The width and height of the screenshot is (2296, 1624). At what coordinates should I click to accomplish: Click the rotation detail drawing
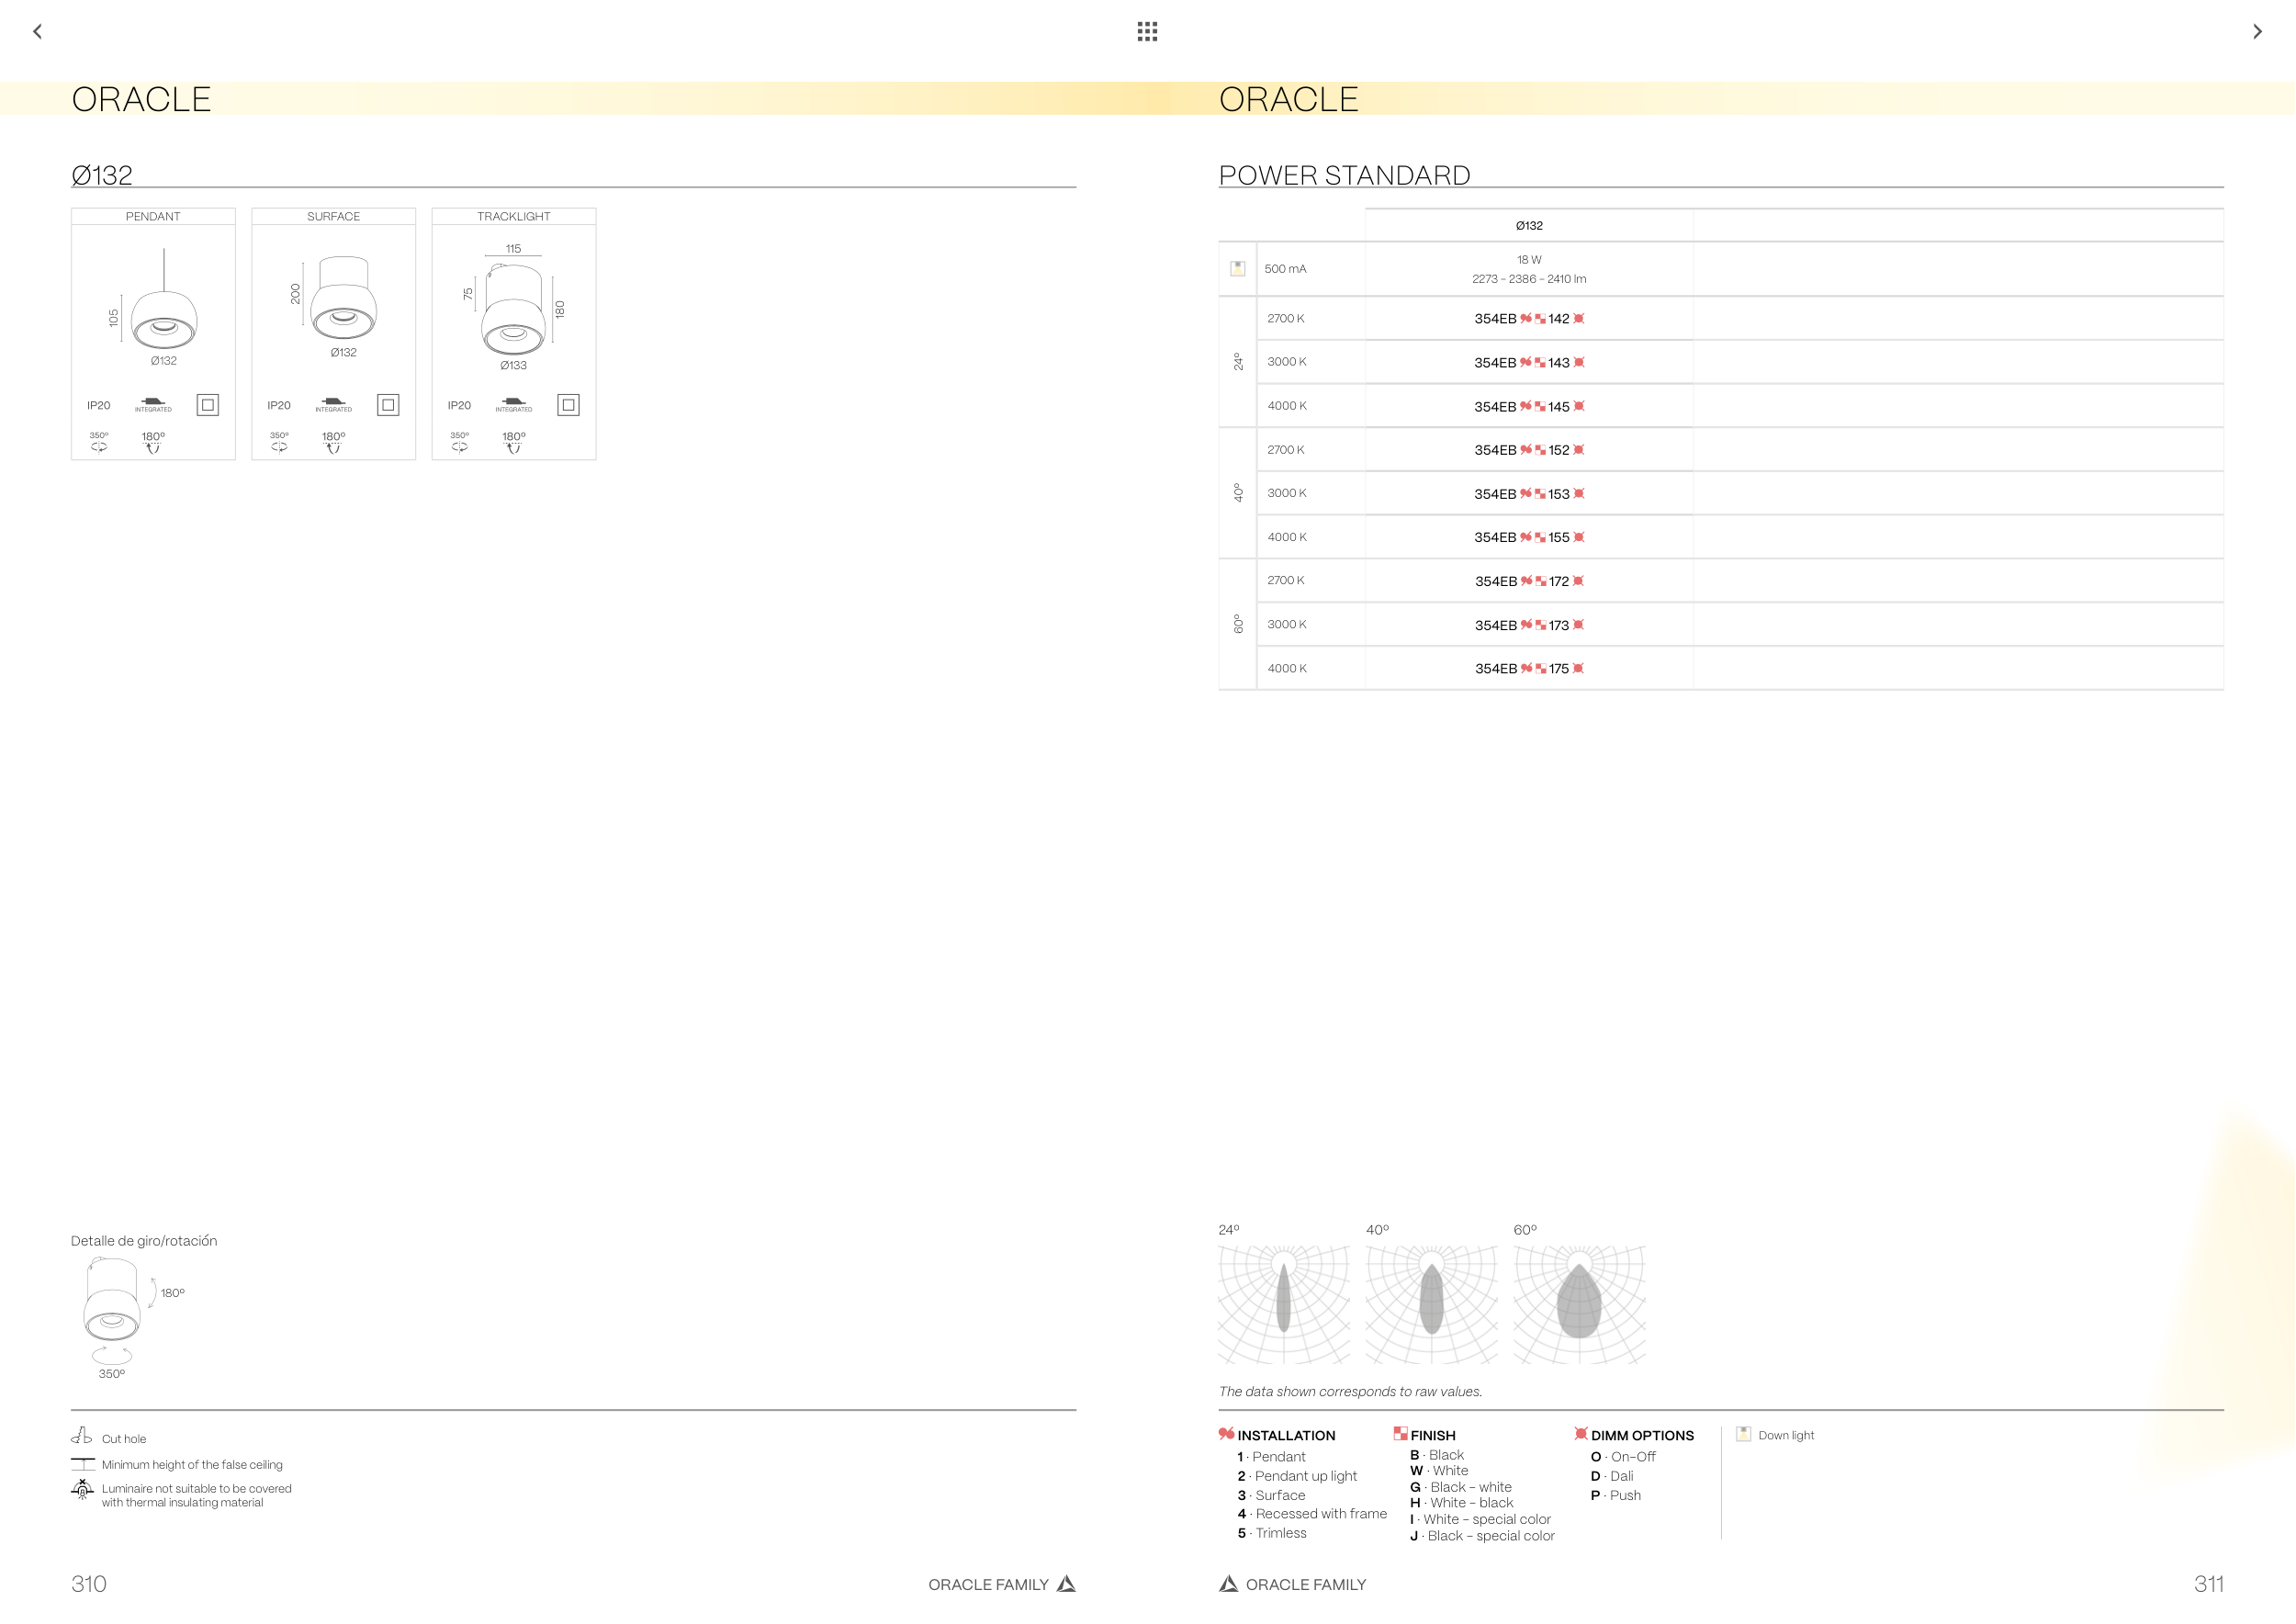tap(112, 1305)
